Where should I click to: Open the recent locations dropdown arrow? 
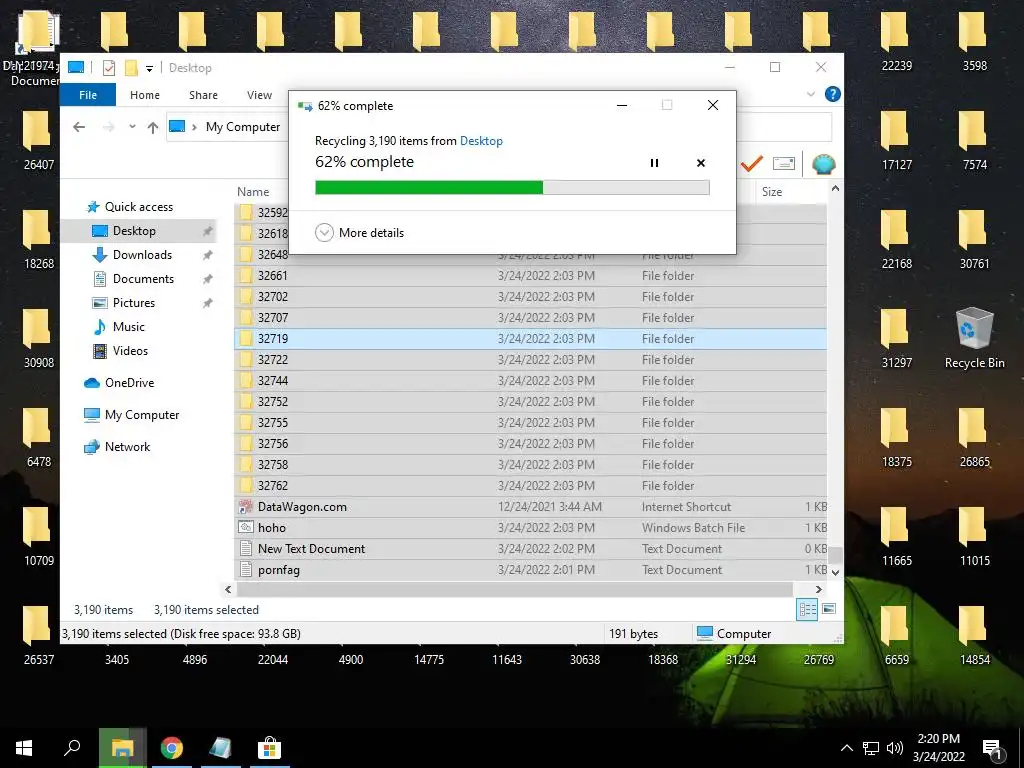[132, 127]
